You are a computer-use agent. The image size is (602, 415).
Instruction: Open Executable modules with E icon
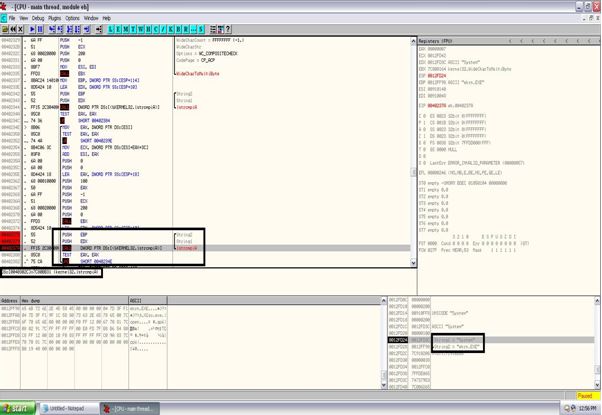[119, 29]
